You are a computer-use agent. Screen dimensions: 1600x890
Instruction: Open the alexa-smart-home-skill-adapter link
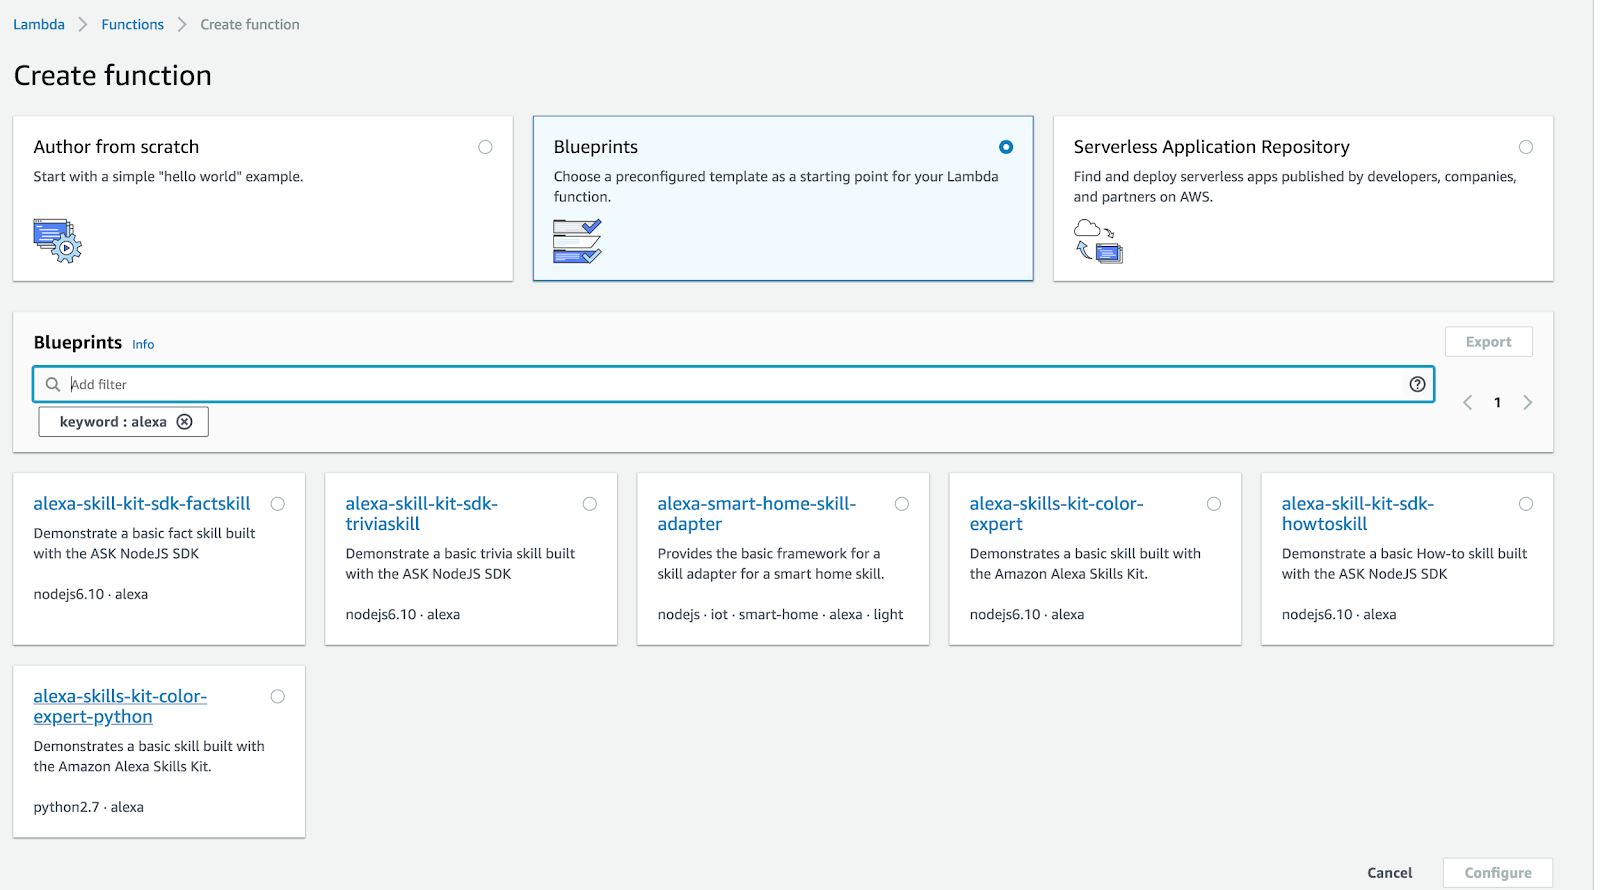tap(757, 514)
